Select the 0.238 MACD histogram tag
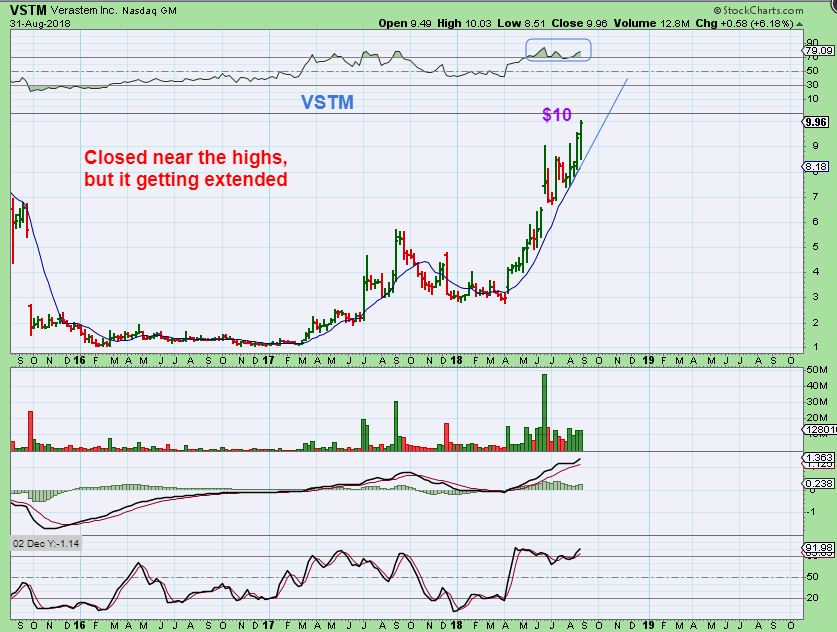The width and height of the screenshot is (837, 632). pos(819,483)
